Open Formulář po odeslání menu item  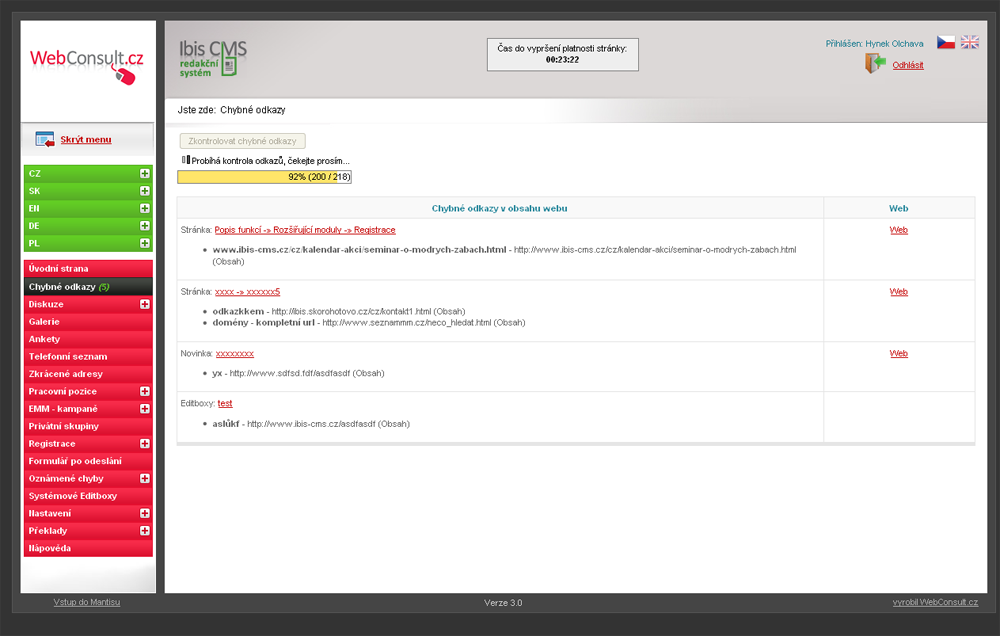pos(88,461)
